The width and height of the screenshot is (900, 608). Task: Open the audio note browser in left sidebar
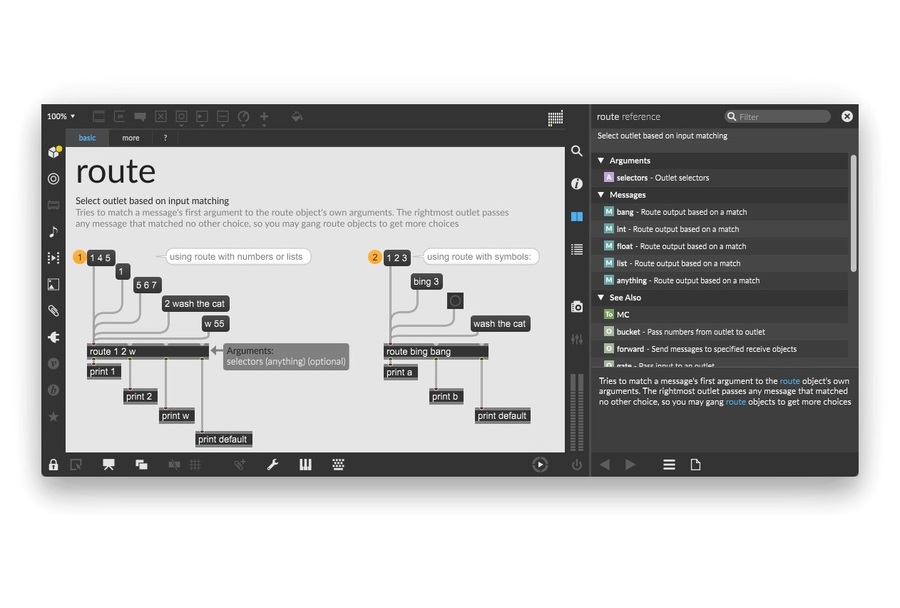(x=53, y=231)
